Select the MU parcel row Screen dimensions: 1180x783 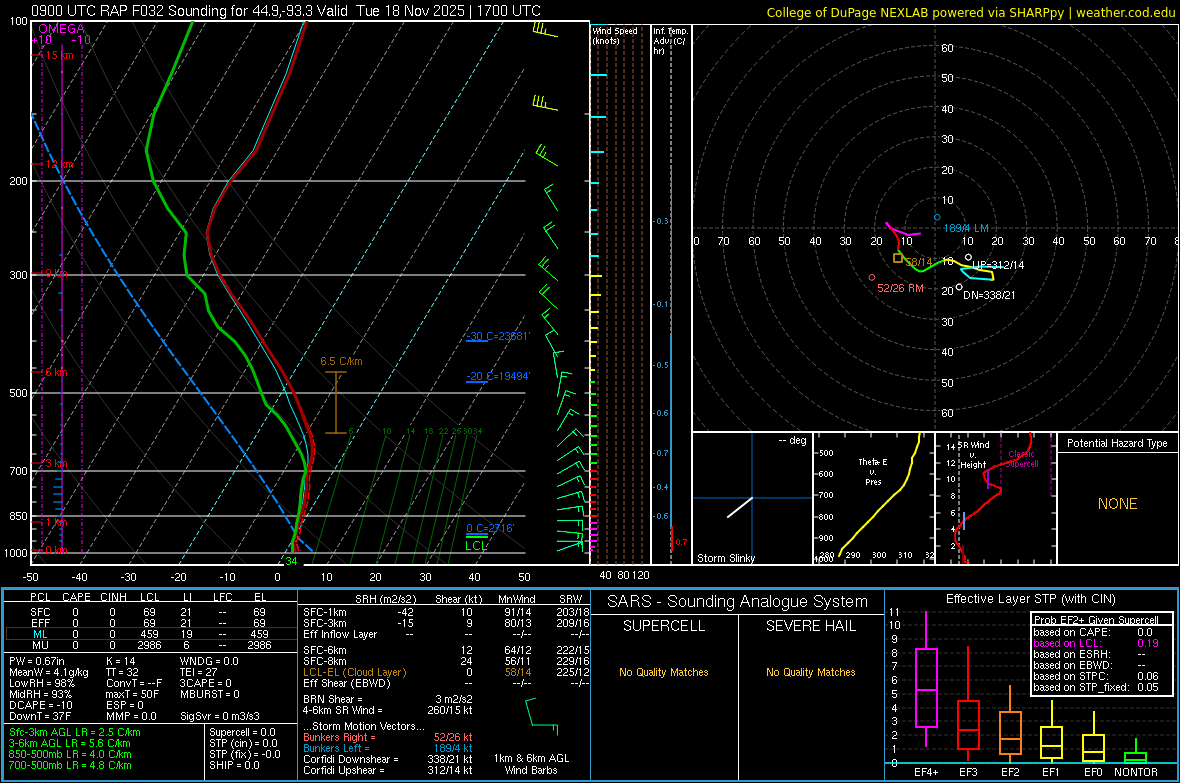pyautogui.click(x=151, y=645)
